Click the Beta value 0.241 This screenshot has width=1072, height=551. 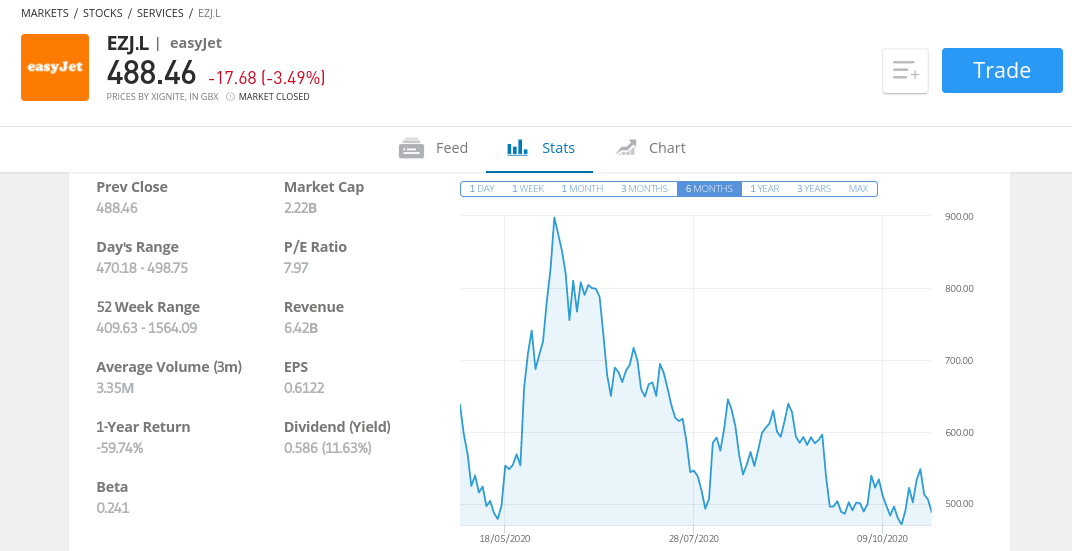[x=113, y=508]
